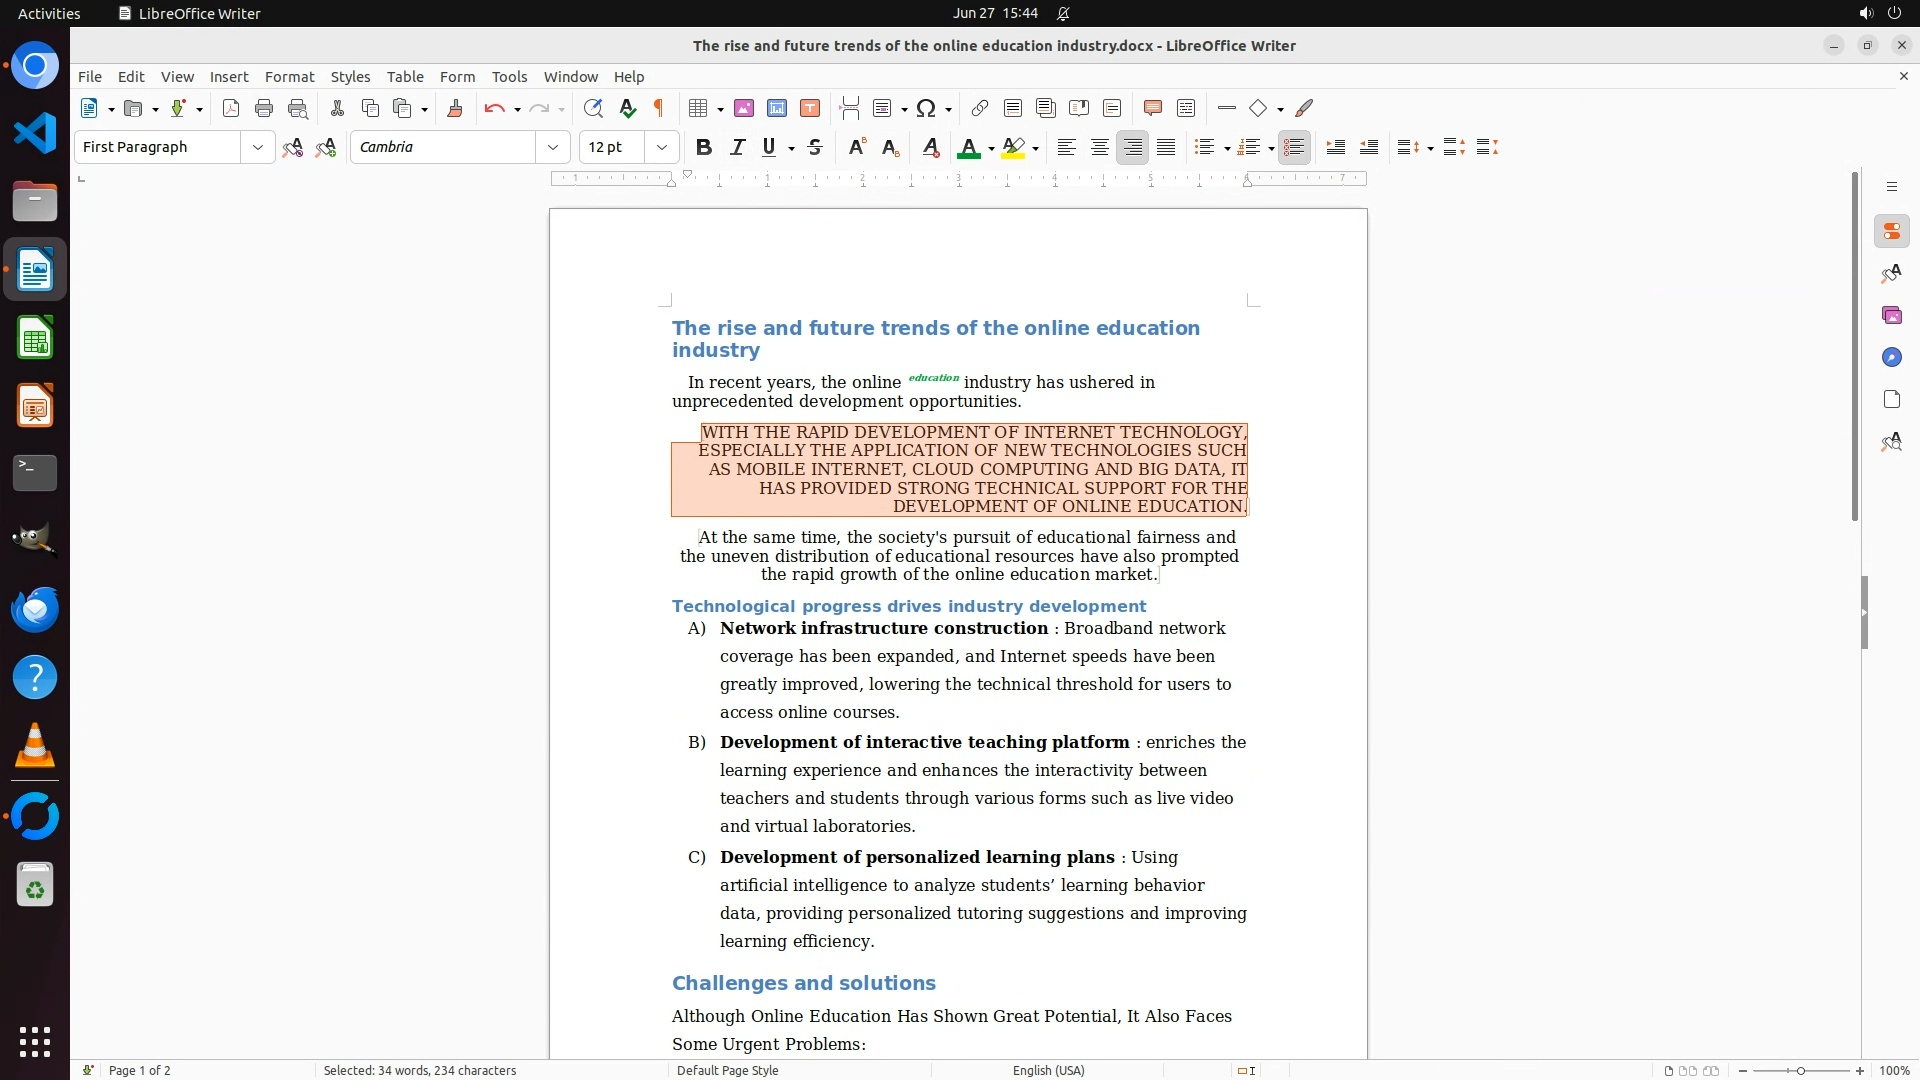
Task: Toggle Italic formatting
Action: [738, 148]
